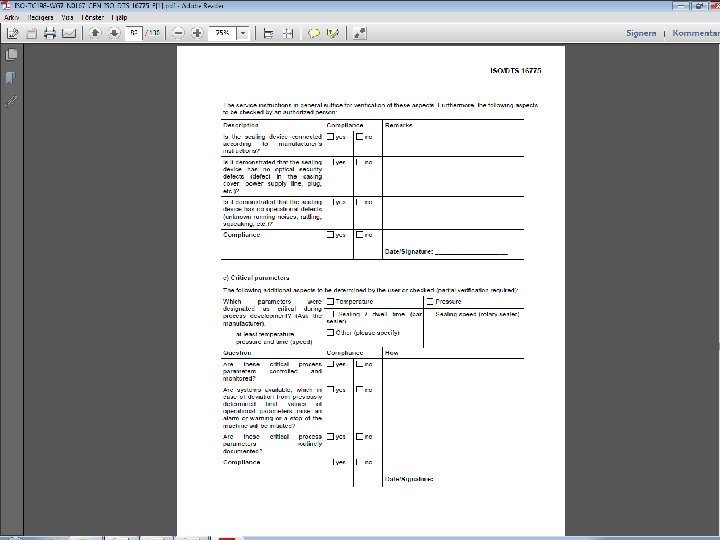Click the Question column header
720x540 pixels.
[237, 353]
